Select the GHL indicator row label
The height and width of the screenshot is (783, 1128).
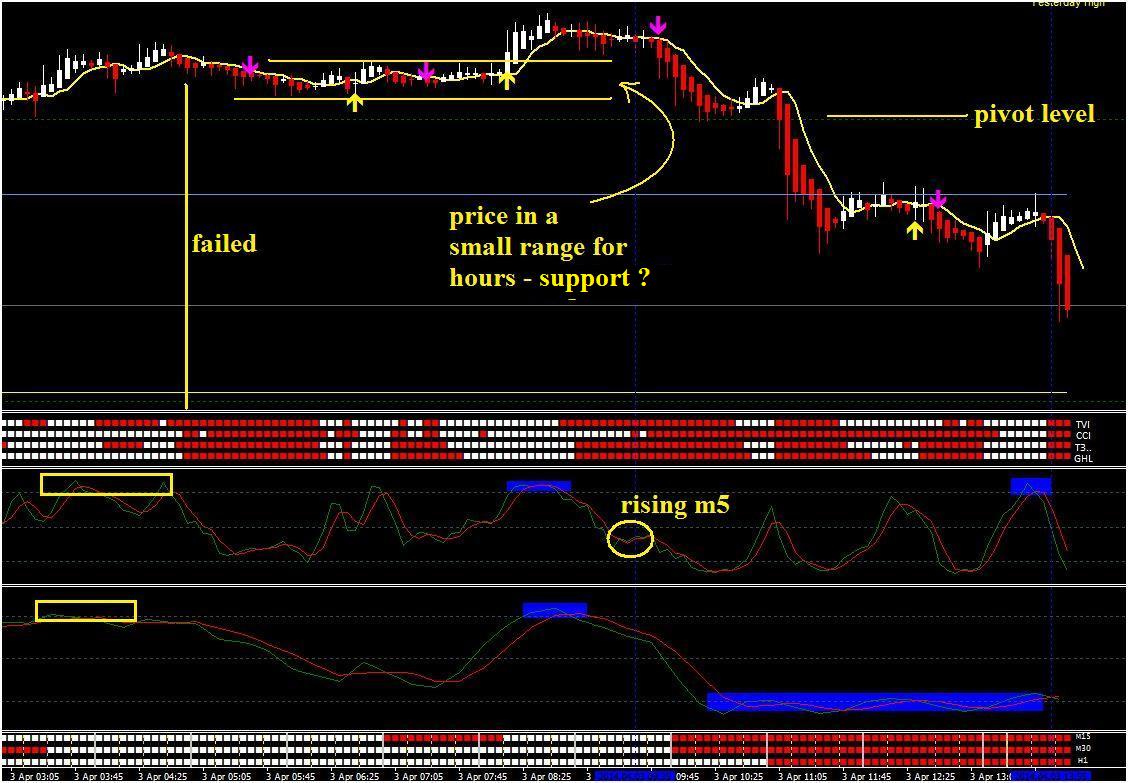pos(1082,458)
